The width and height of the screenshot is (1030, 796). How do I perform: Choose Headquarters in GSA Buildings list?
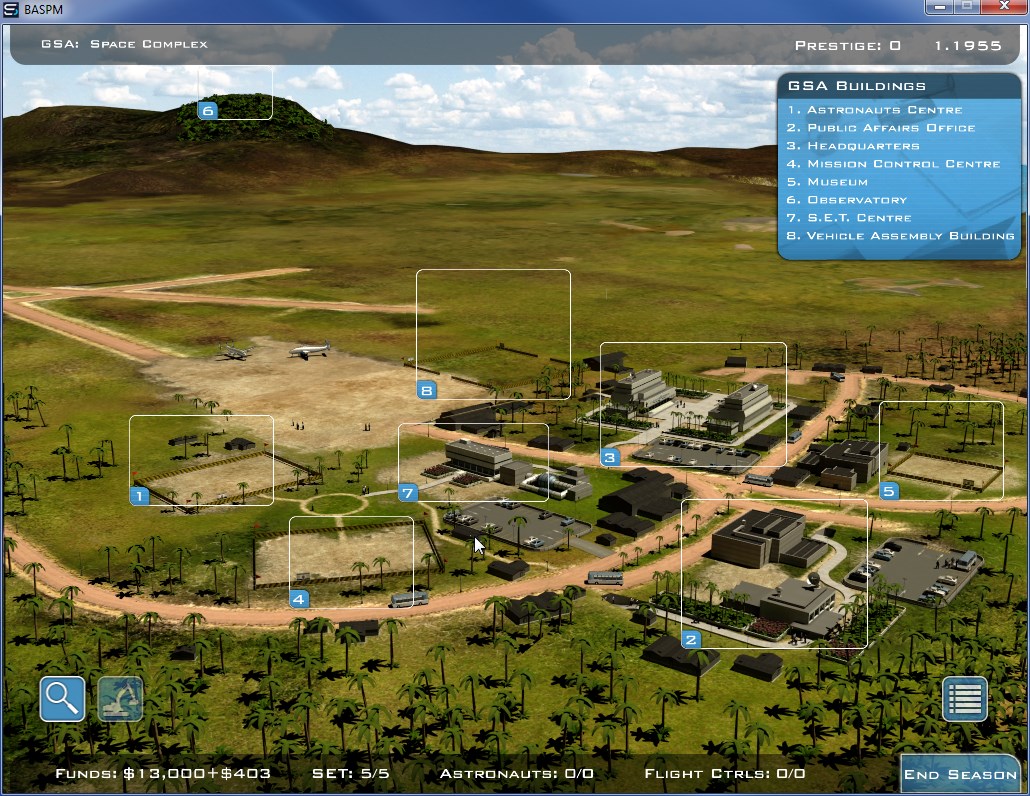coord(853,146)
